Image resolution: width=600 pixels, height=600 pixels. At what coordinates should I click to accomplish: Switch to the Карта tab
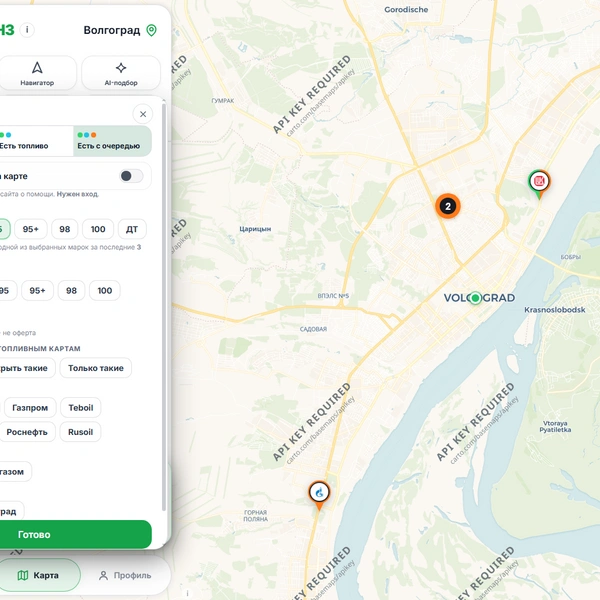(38, 575)
